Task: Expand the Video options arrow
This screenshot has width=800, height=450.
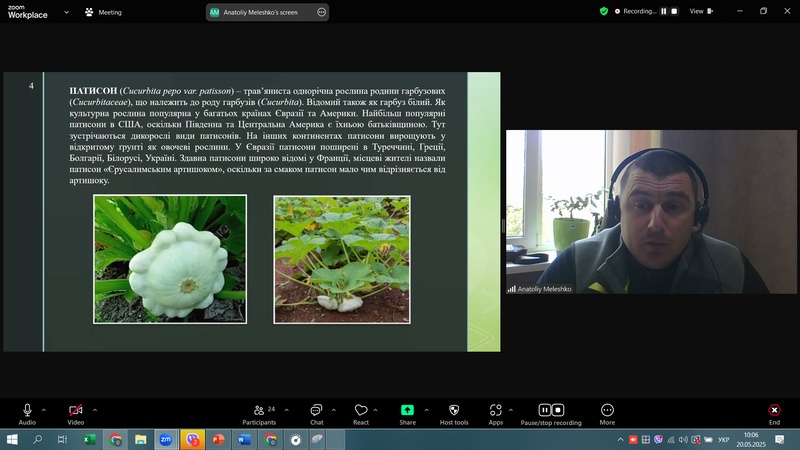Action: [95, 409]
